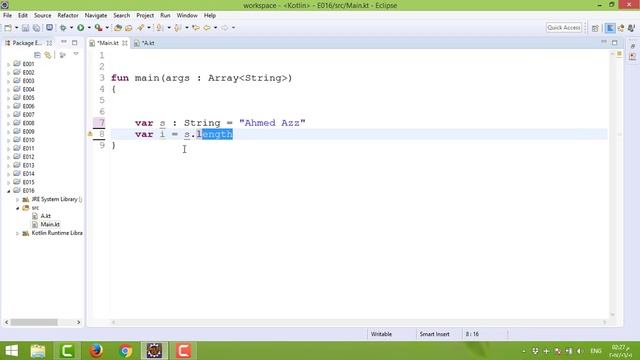Open the Refactor menu
This screenshot has width=640, height=360.
[68, 15]
